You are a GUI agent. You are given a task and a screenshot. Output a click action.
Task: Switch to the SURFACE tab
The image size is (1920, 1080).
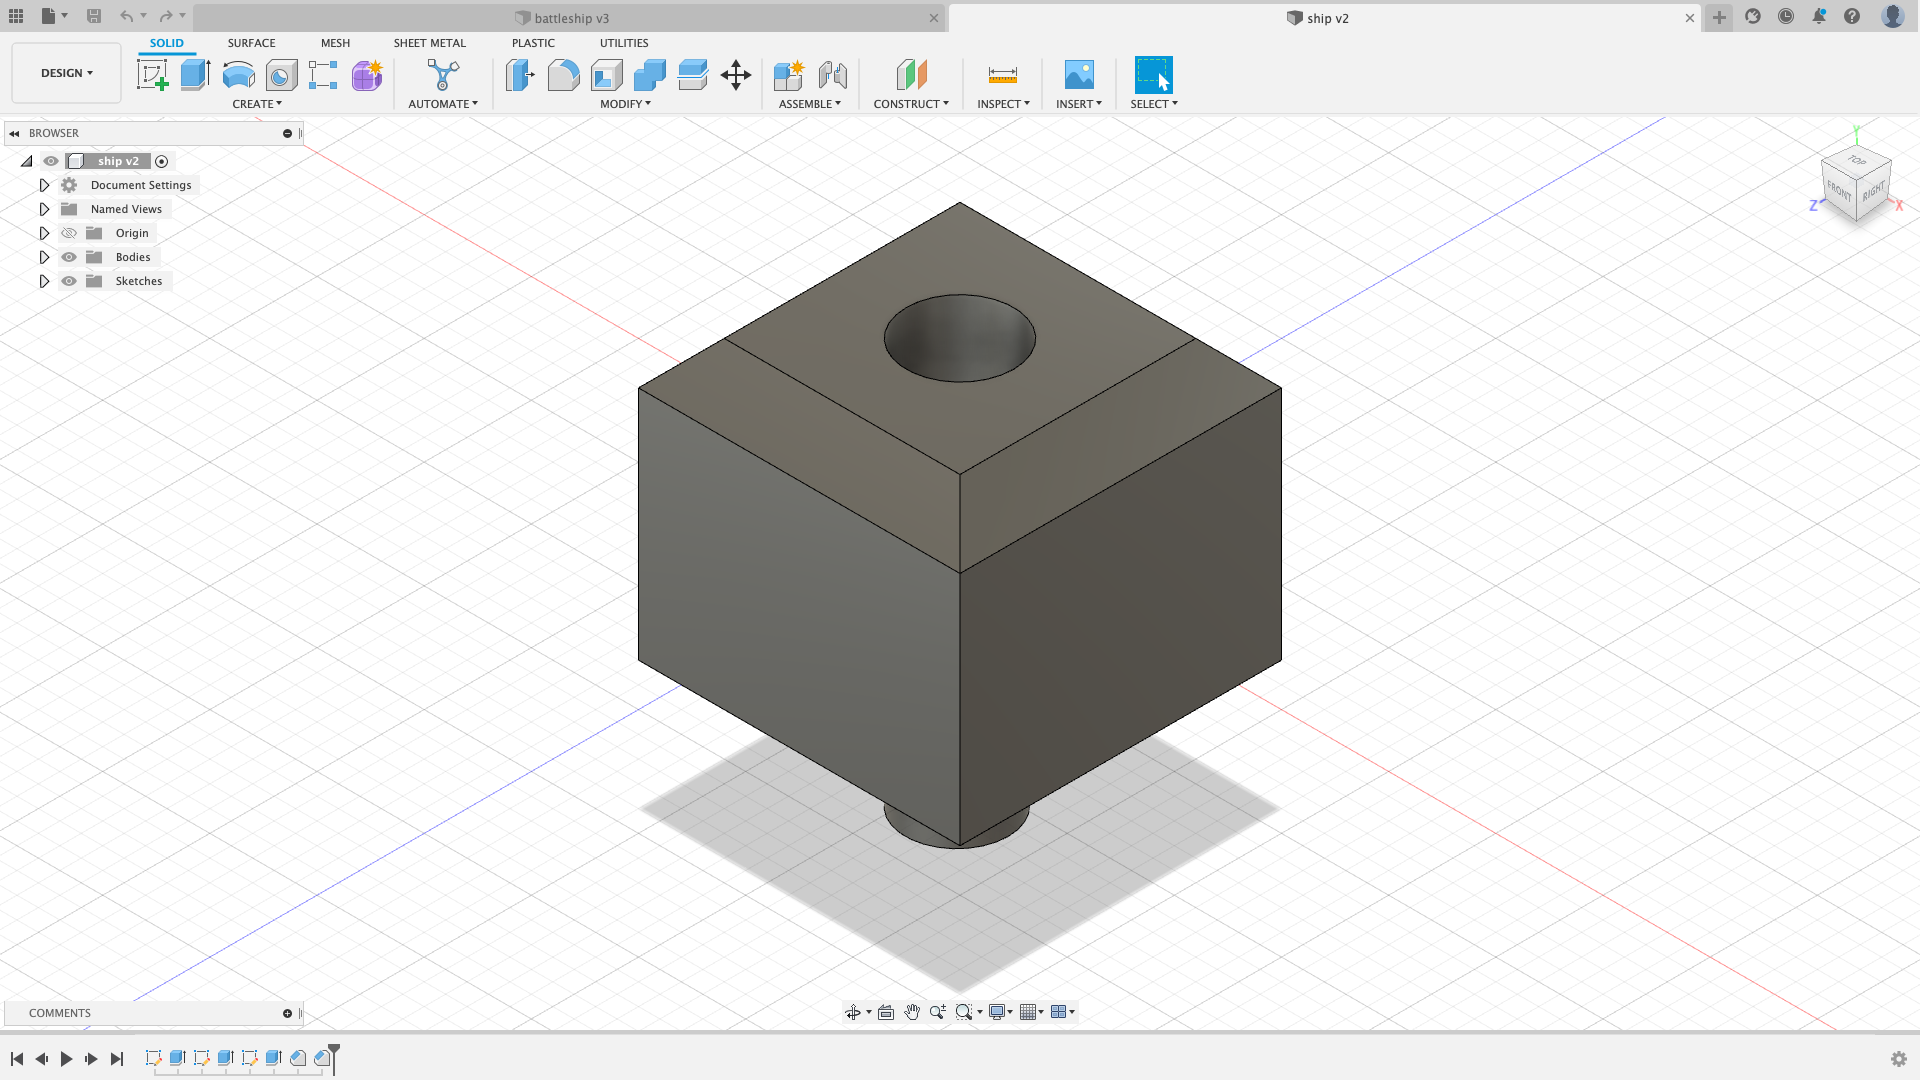[251, 43]
